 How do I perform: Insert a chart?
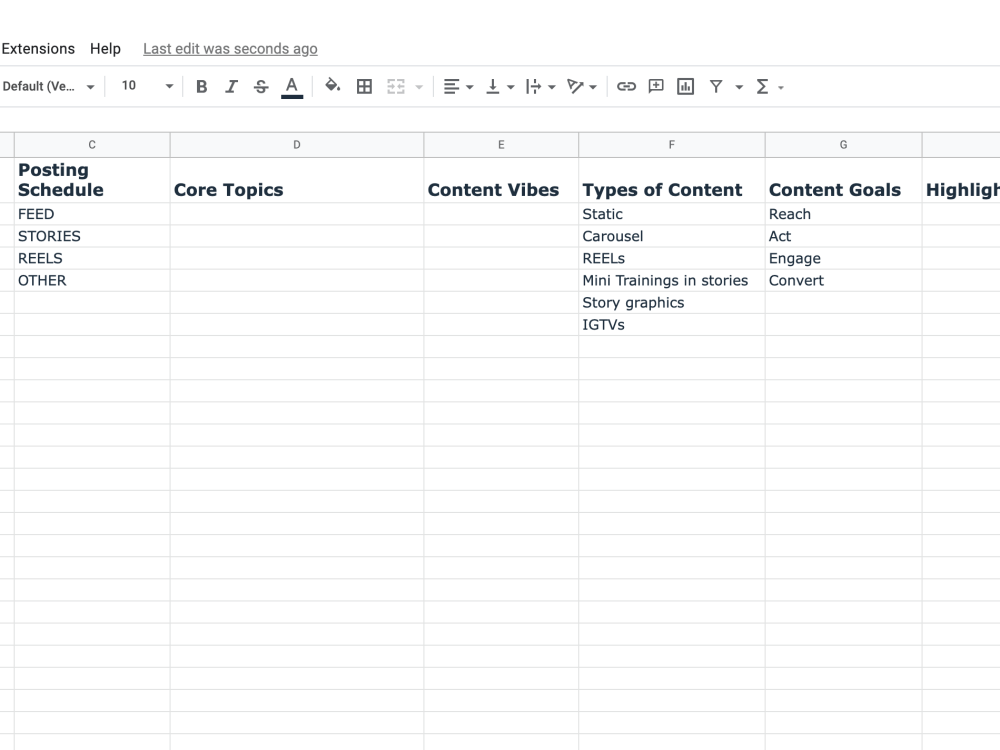pyautogui.click(x=685, y=86)
